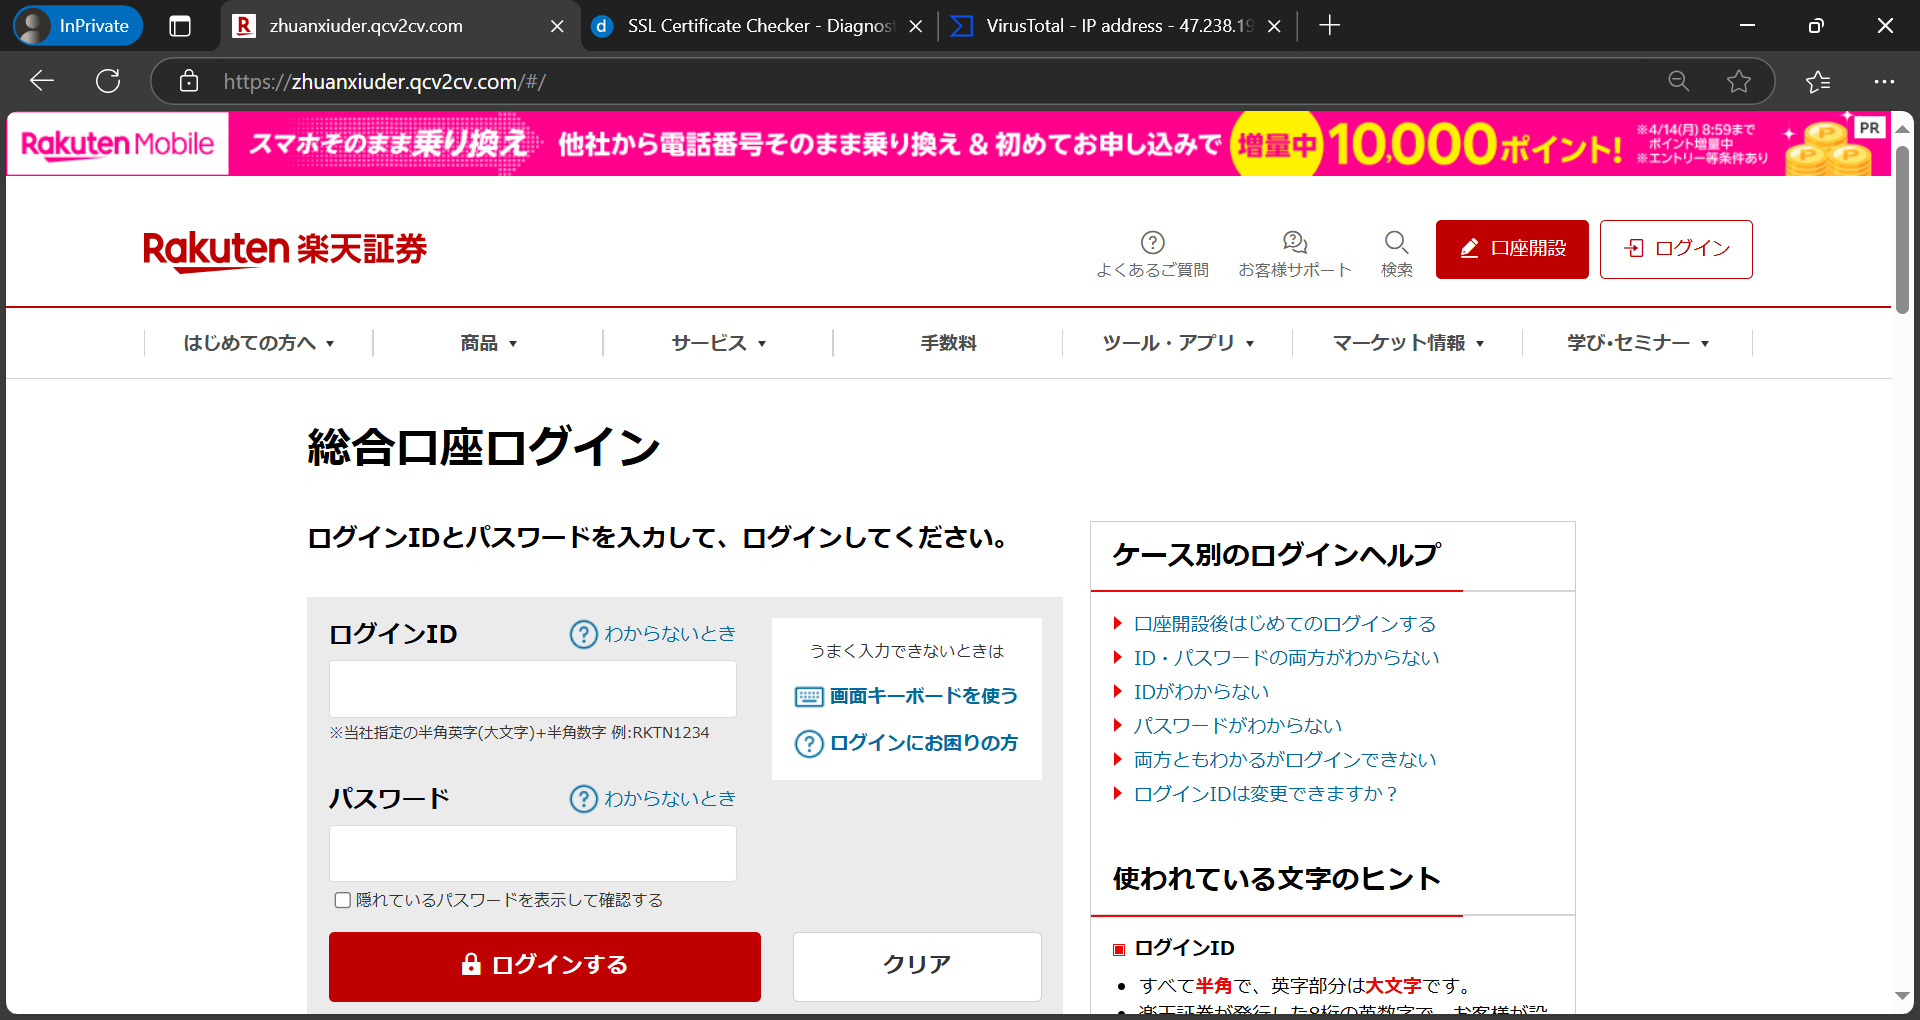The height and width of the screenshot is (1020, 1920).
Task: Open 口座開設後はじめてのログインする link
Action: pyautogui.click(x=1284, y=624)
